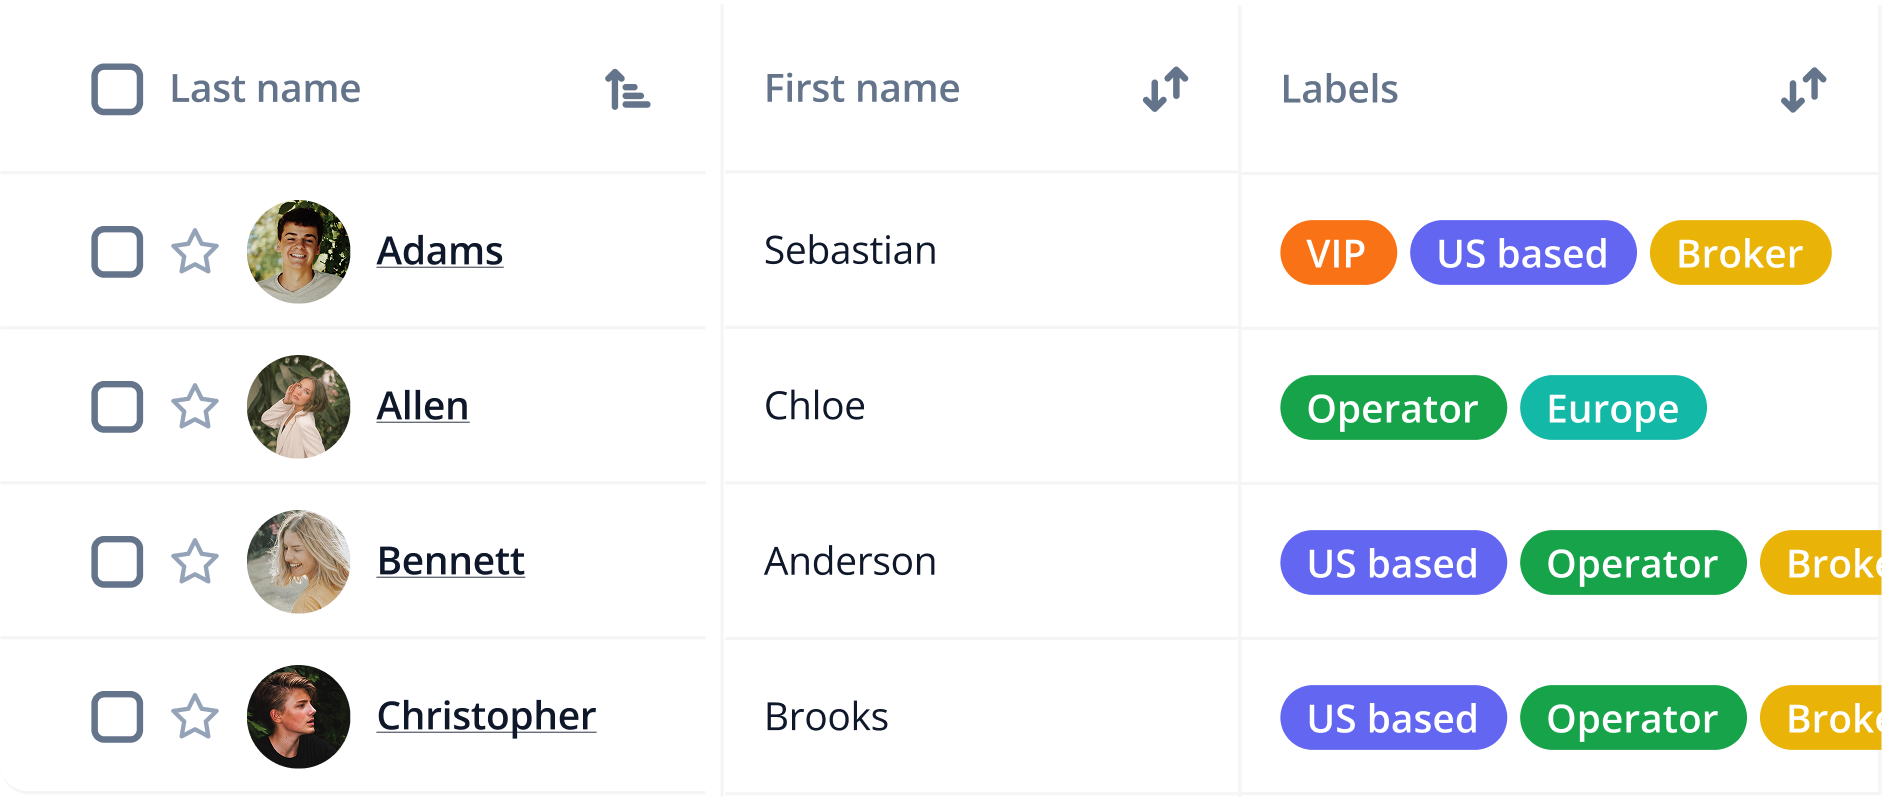
Task: Check the Adams row checkbox
Action: pos(117,252)
